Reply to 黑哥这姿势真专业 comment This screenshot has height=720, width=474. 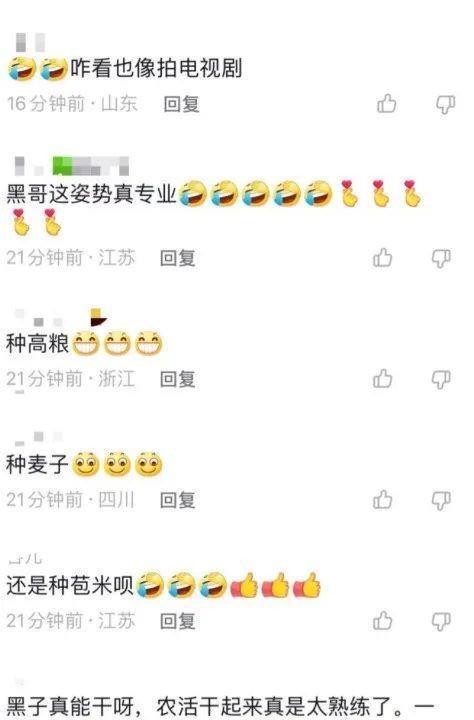[x=178, y=258]
